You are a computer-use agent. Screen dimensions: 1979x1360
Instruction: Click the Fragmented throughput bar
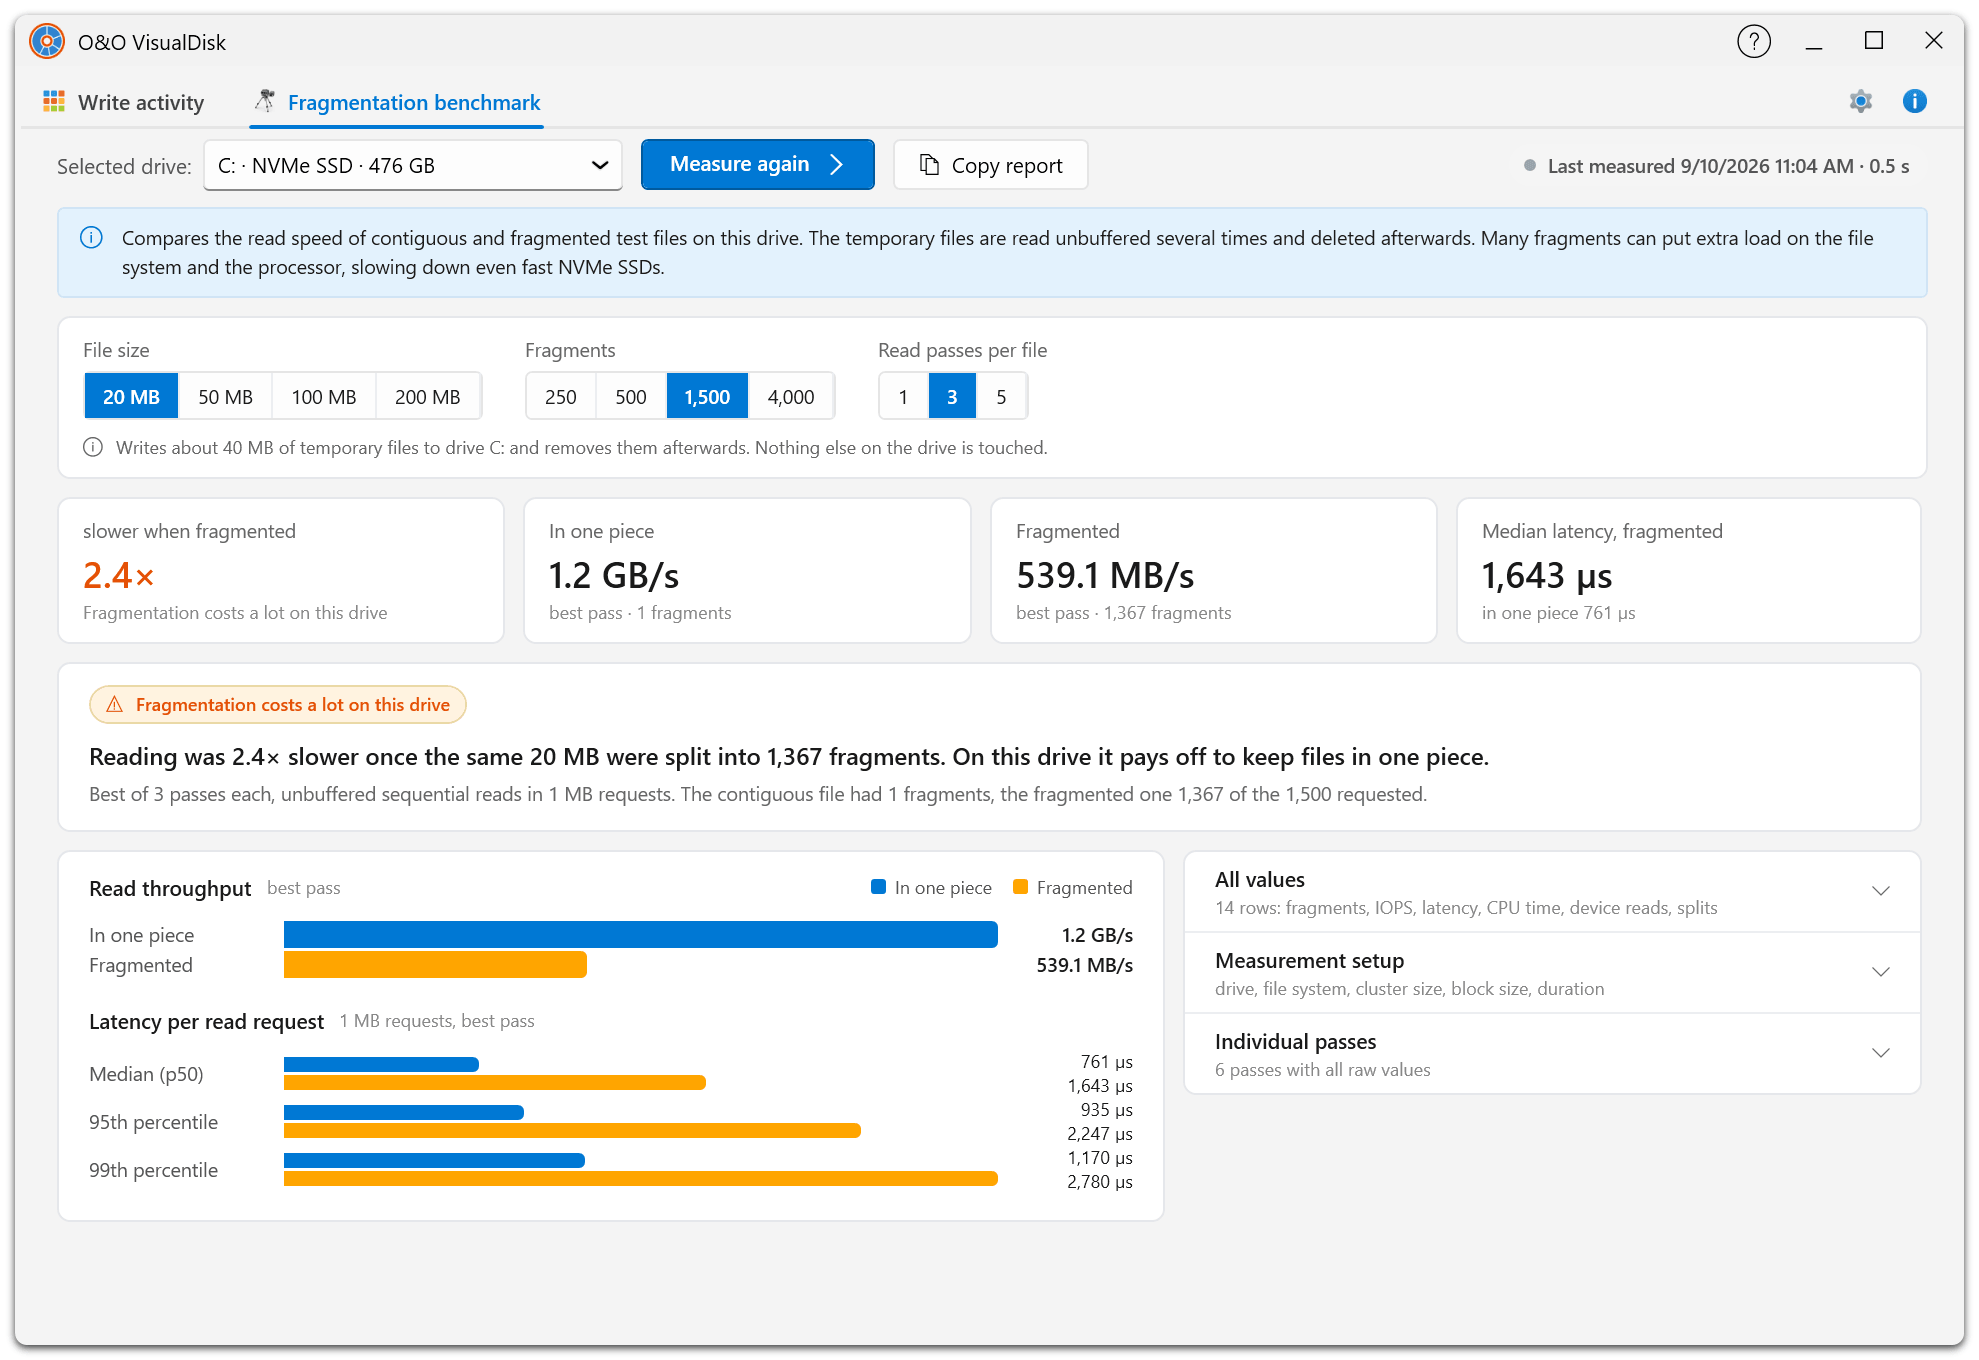click(x=435, y=964)
